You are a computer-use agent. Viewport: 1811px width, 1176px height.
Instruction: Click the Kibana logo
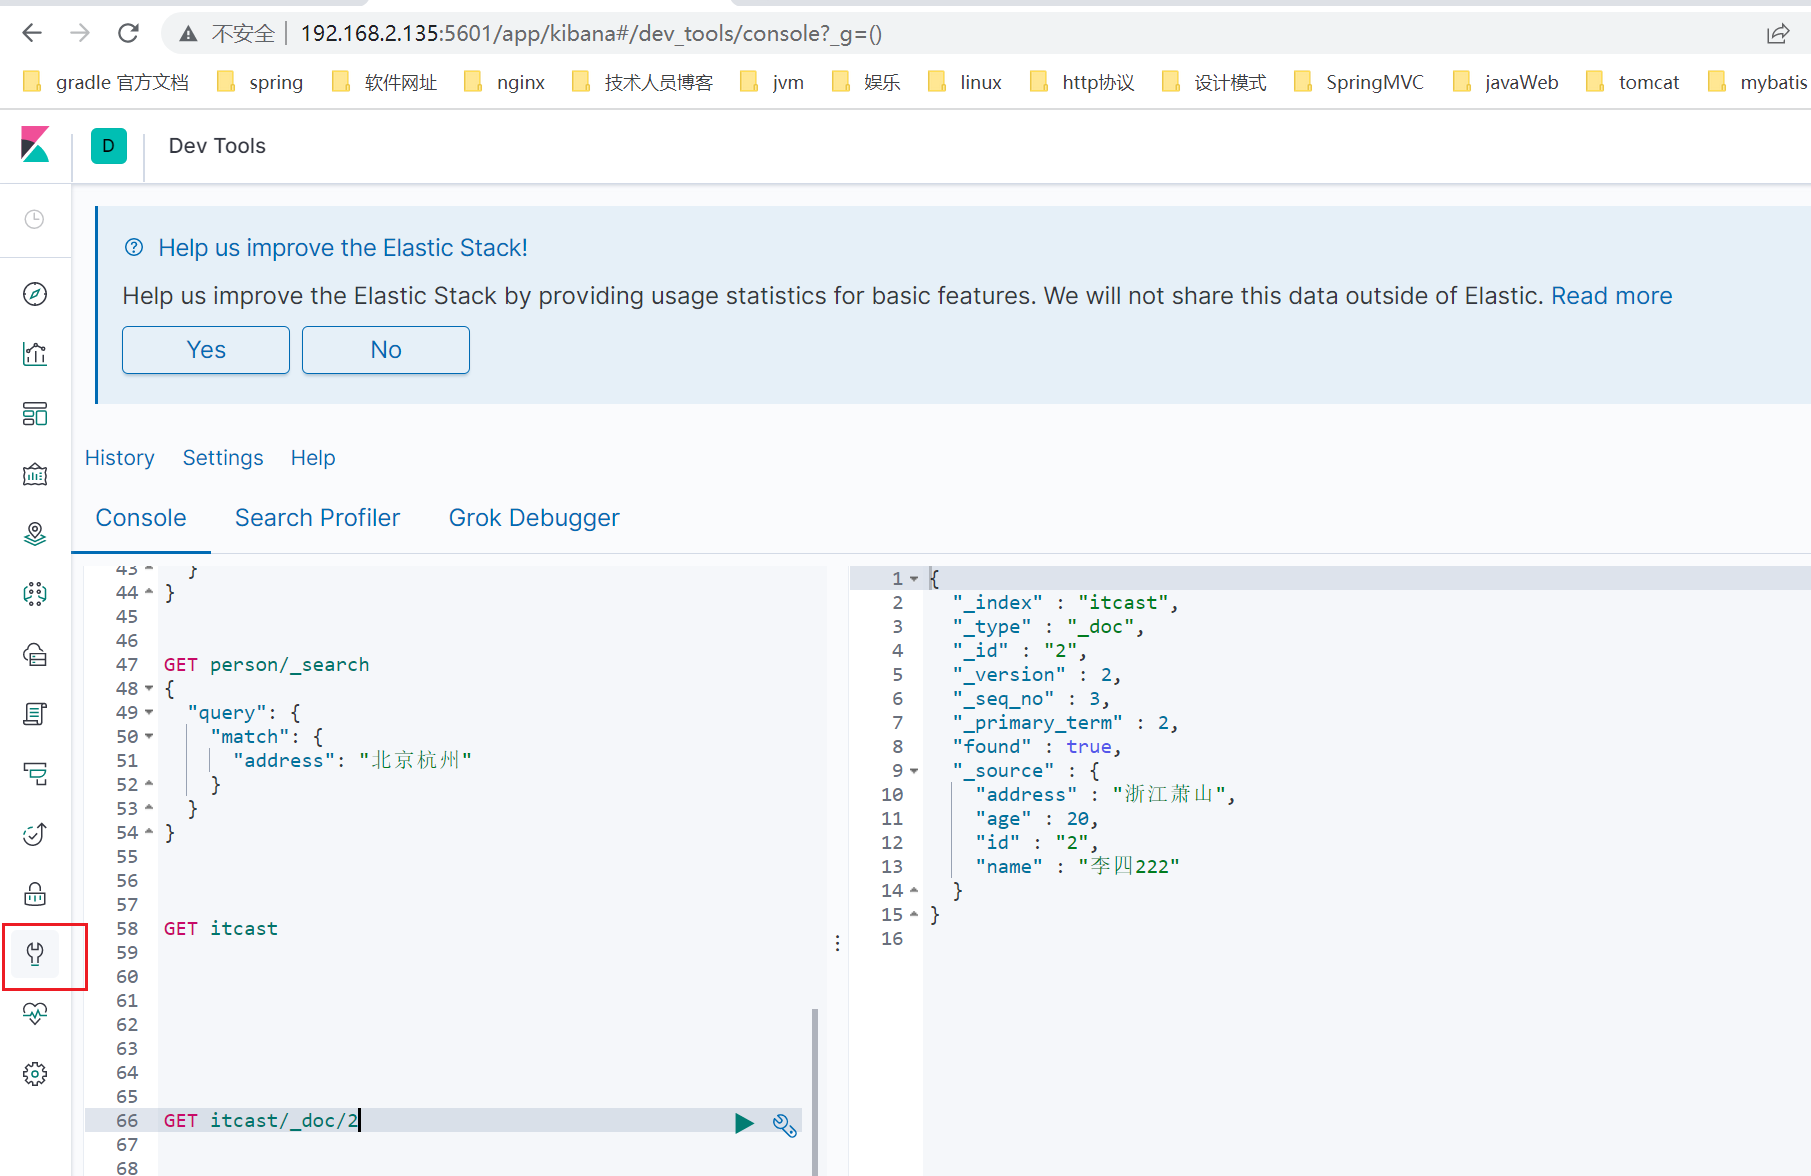[35, 145]
